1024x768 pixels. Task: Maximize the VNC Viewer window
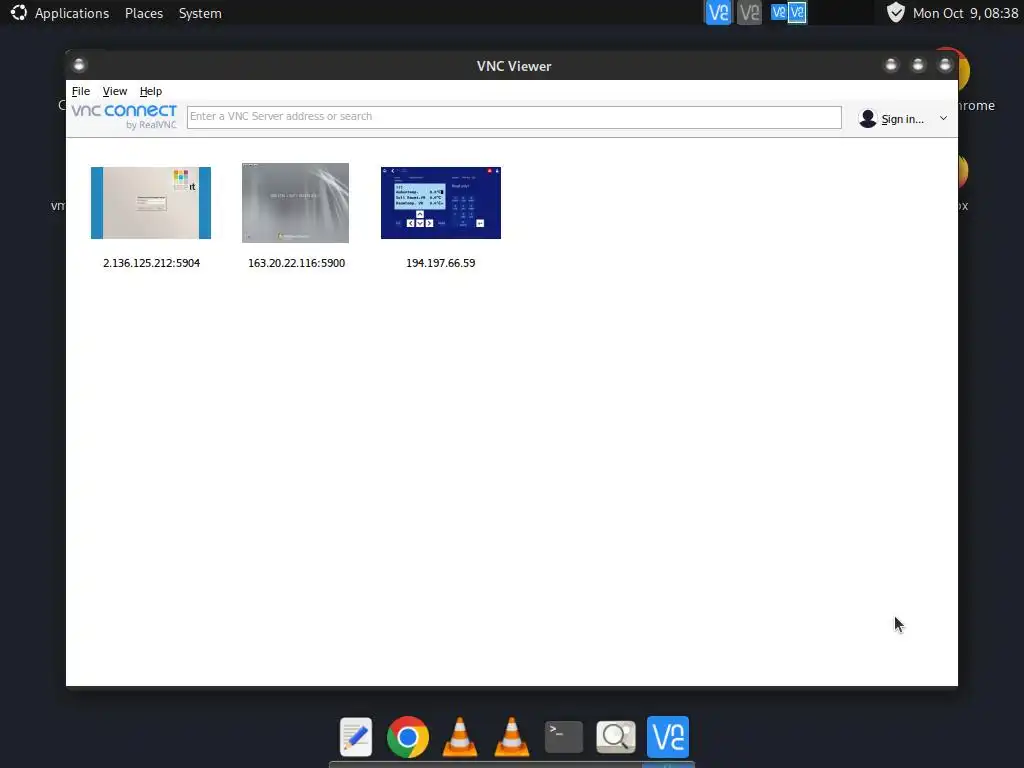pos(918,65)
